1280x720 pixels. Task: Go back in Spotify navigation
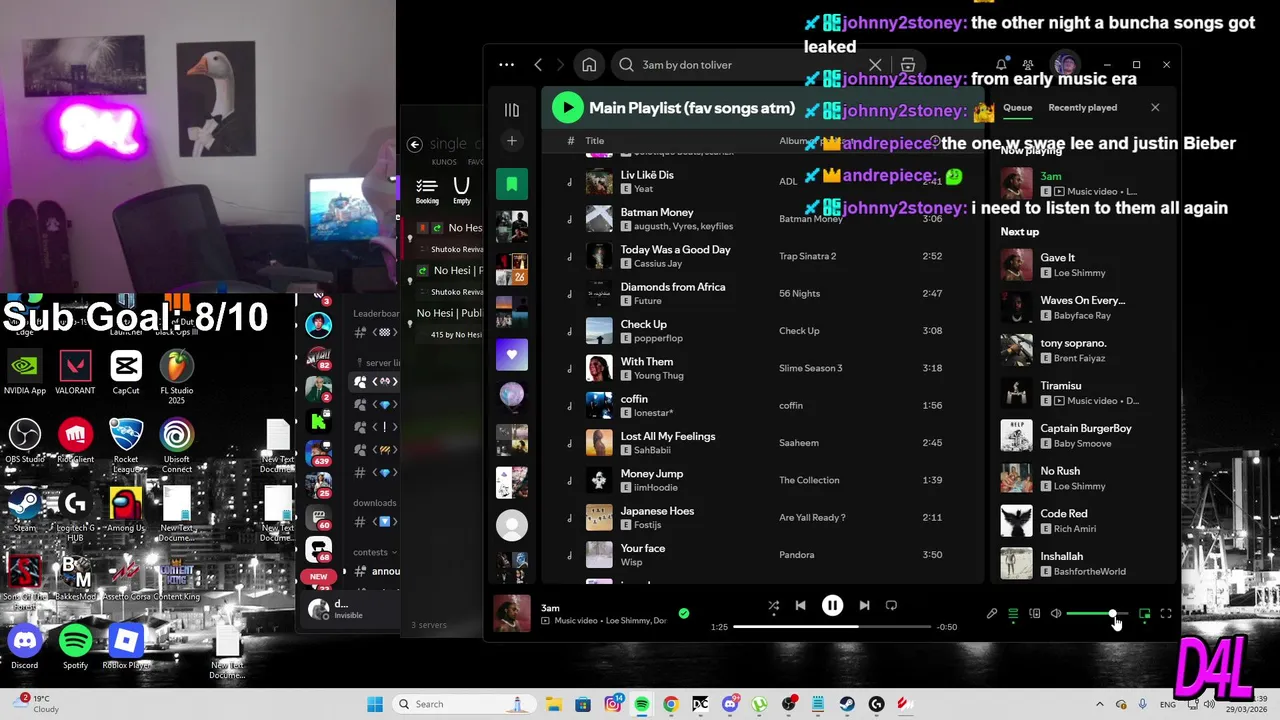(538, 65)
